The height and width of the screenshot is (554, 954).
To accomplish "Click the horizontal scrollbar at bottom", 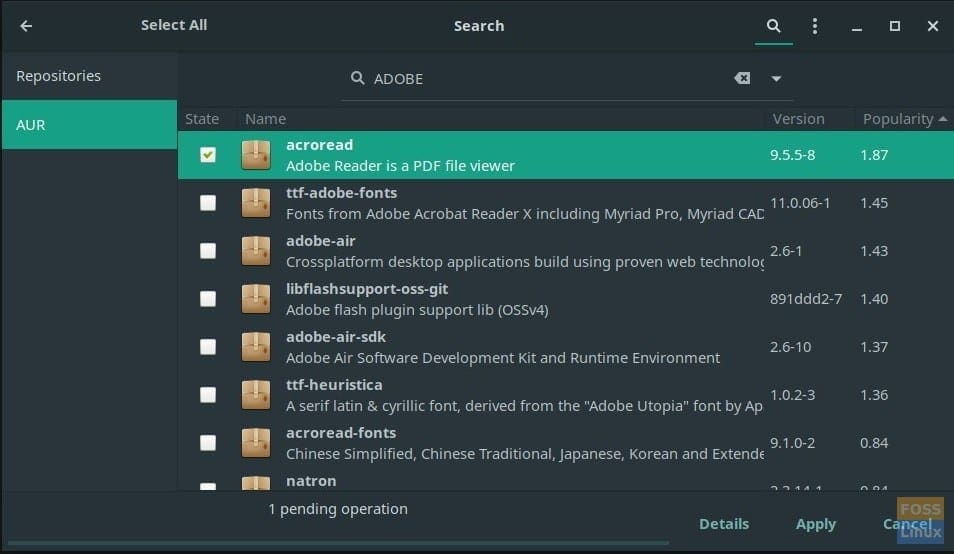I will [x=338, y=542].
